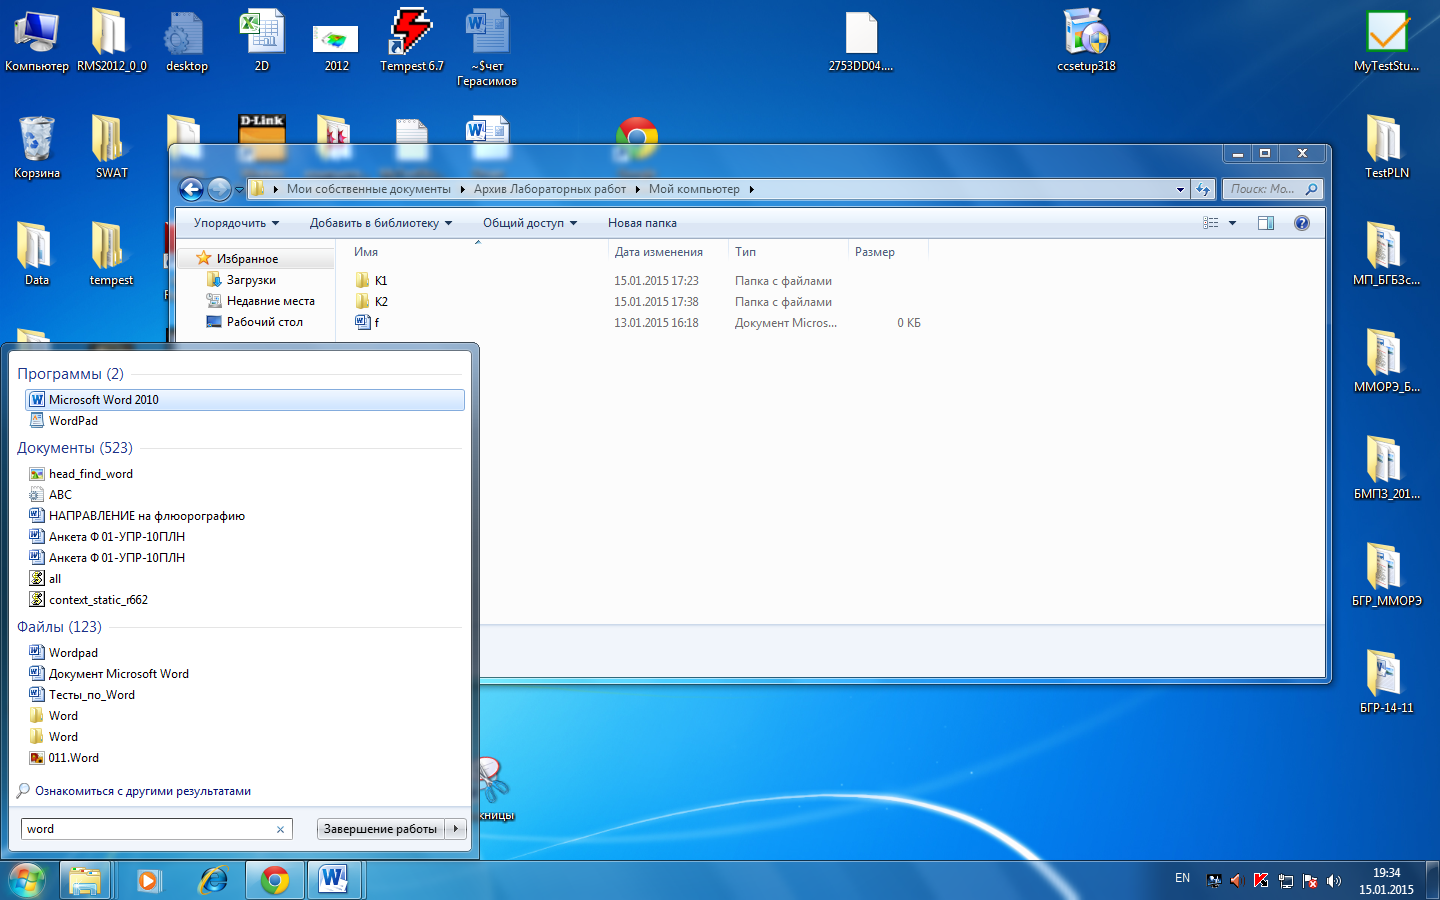Expand shutdown options arrow

point(456,829)
